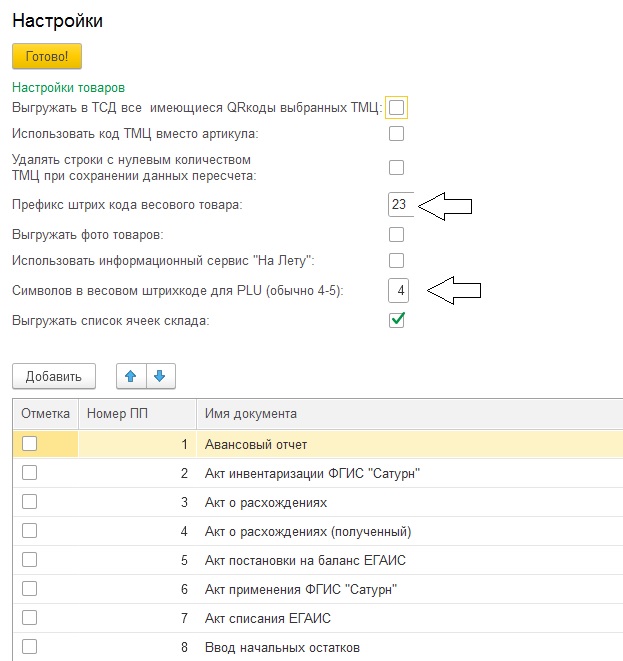Click the move down arrow icon

[161, 376]
